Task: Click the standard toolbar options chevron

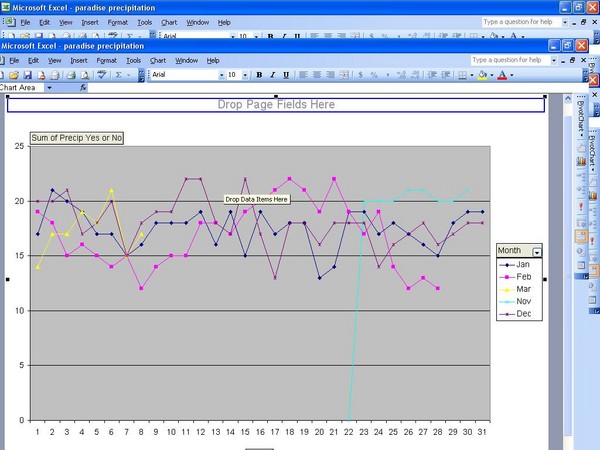Action: (x=141, y=75)
